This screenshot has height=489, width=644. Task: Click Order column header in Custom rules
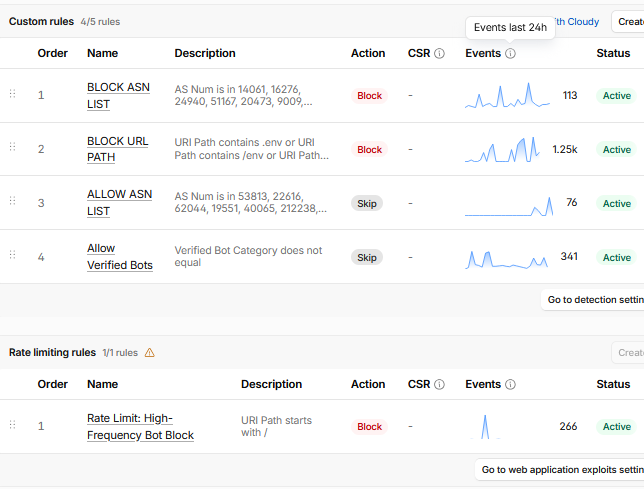coord(53,53)
